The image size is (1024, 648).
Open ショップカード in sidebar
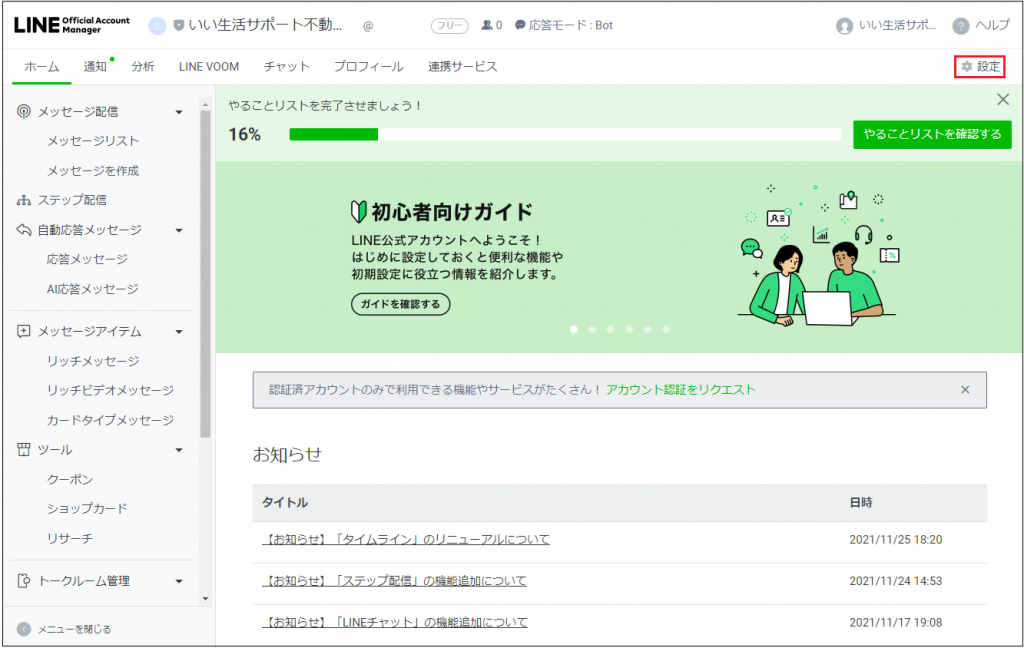point(87,508)
